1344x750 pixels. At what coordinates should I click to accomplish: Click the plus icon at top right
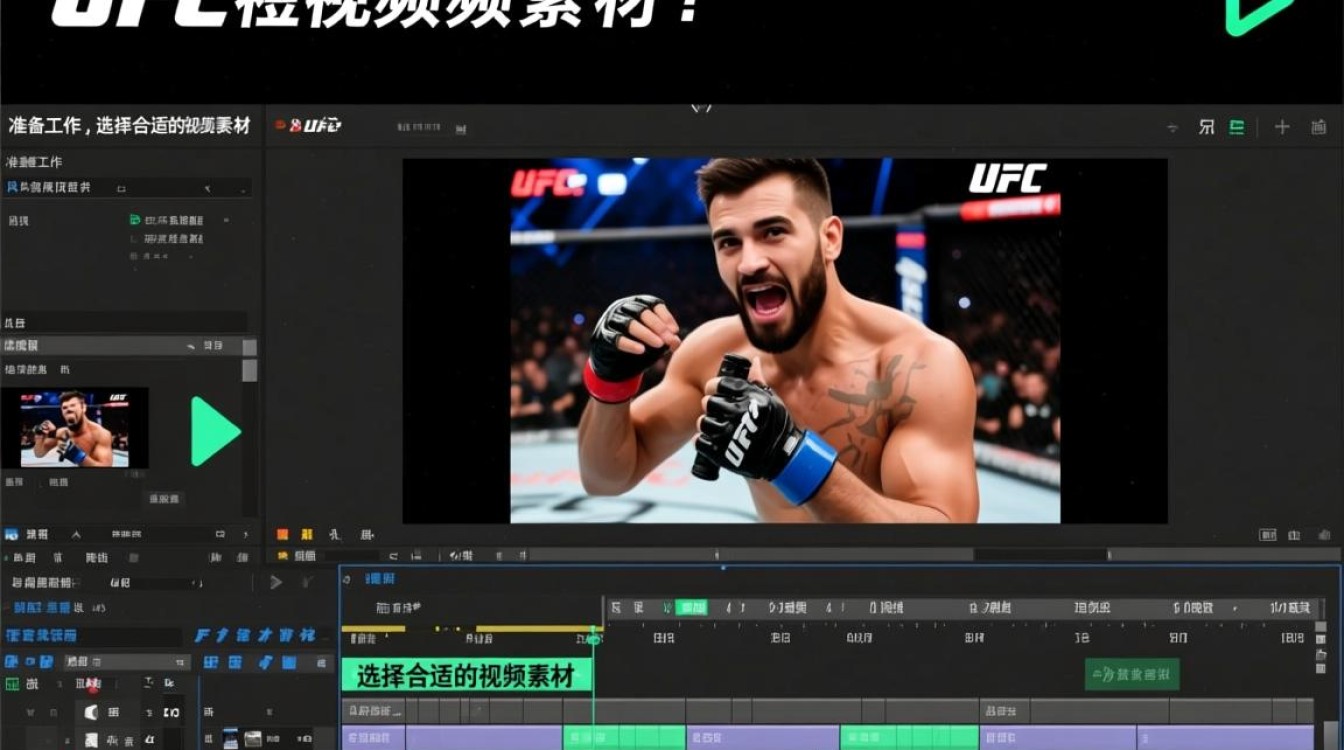coord(1282,127)
